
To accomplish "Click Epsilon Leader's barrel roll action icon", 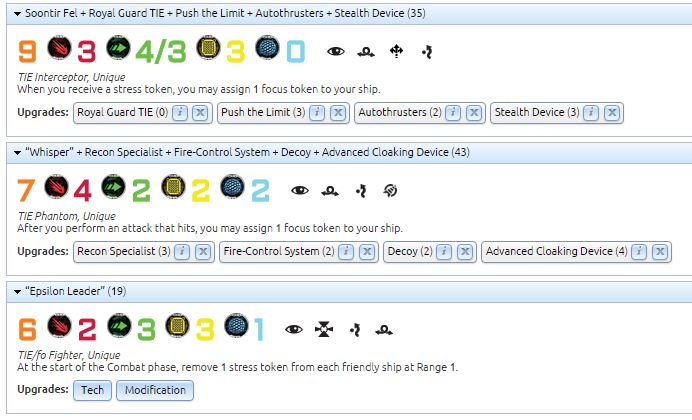I will coord(384,330).
